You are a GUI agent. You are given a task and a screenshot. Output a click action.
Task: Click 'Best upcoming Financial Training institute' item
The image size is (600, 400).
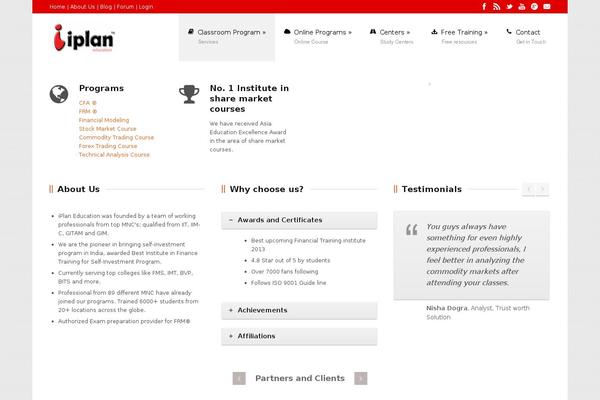(308, 245)
